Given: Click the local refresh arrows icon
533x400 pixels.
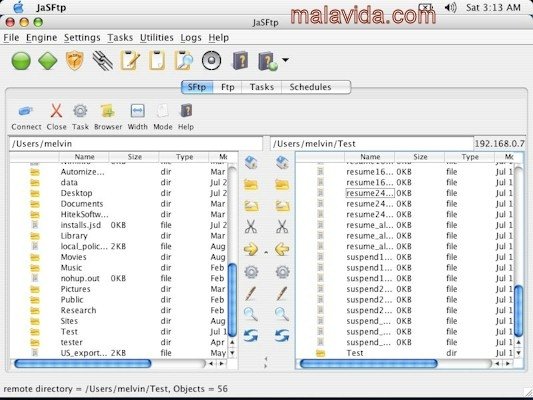Looking at the screenshot, I should (251, 335).
